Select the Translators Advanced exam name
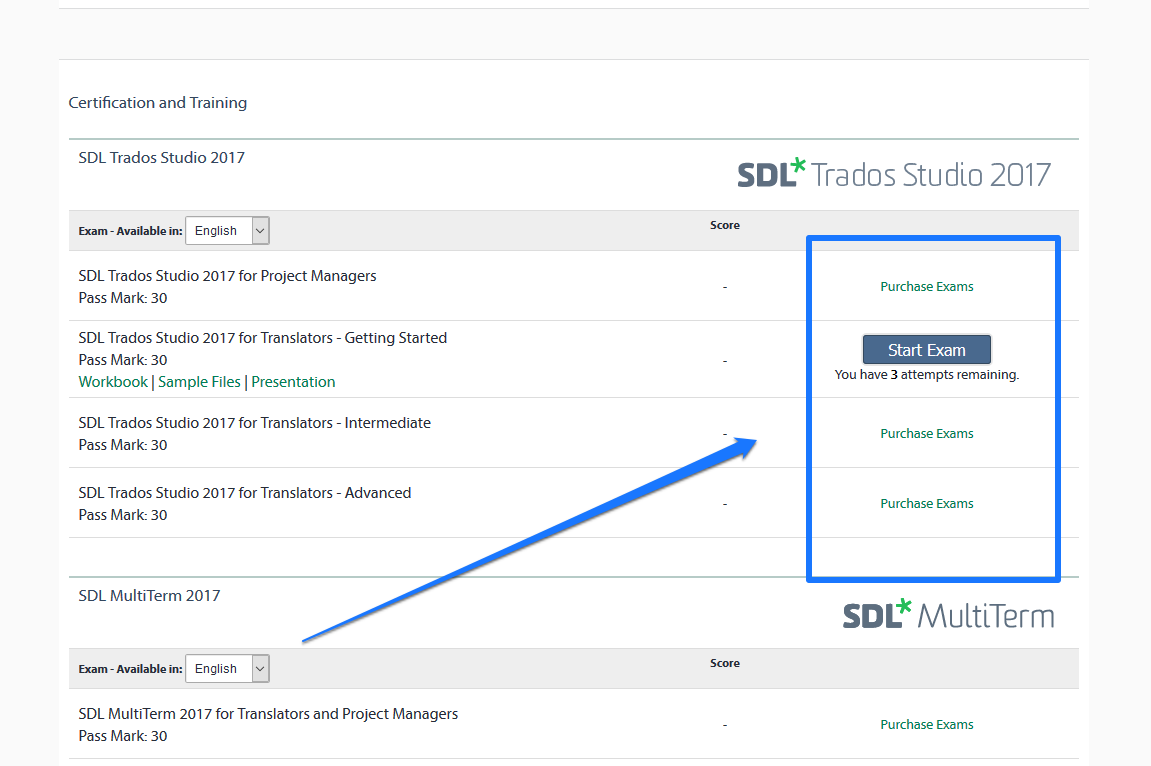This screenshot has width=1151, height=766. (x=244, y=493)
